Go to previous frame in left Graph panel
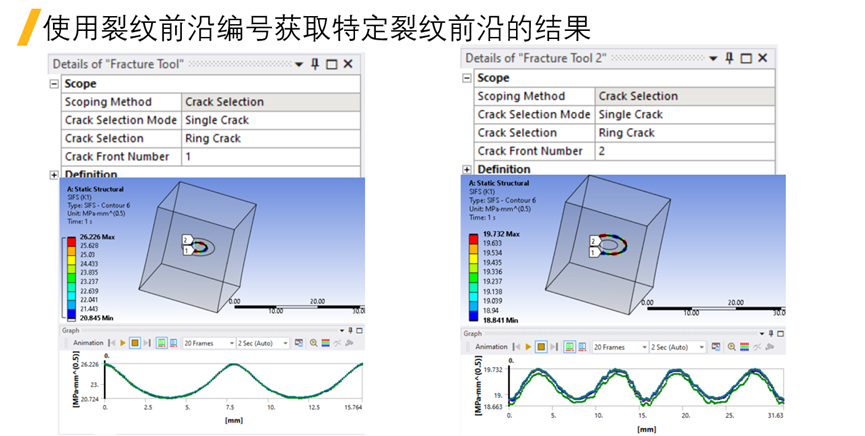The height and width of the screenshot is (436, 865). pos(112,343)
